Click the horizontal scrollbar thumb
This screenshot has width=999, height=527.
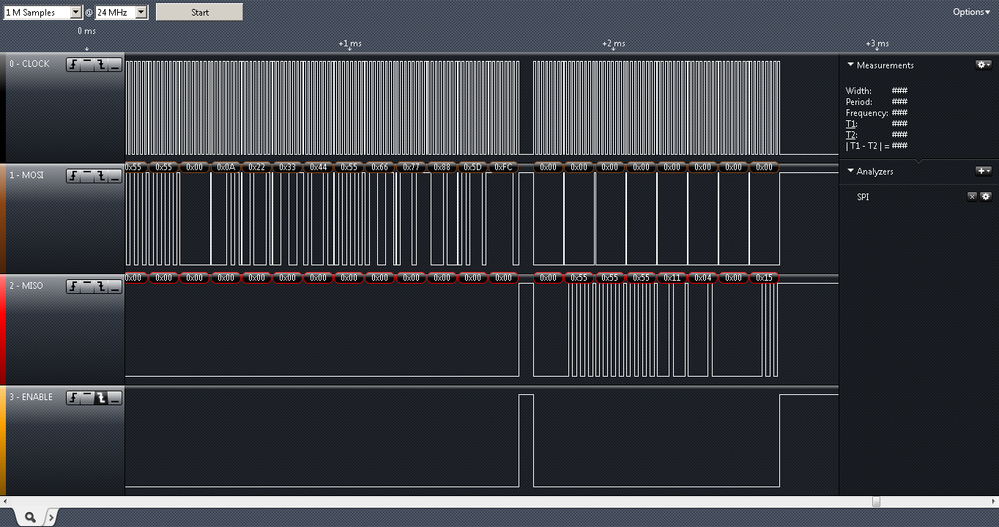click(876, 502)
